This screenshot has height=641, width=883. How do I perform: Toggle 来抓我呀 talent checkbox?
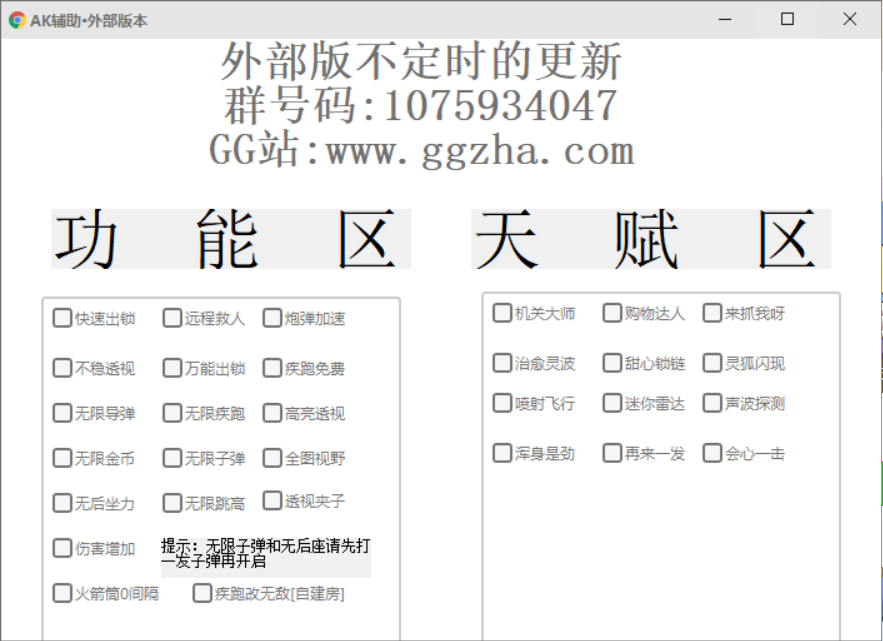(x=712, y=313)
